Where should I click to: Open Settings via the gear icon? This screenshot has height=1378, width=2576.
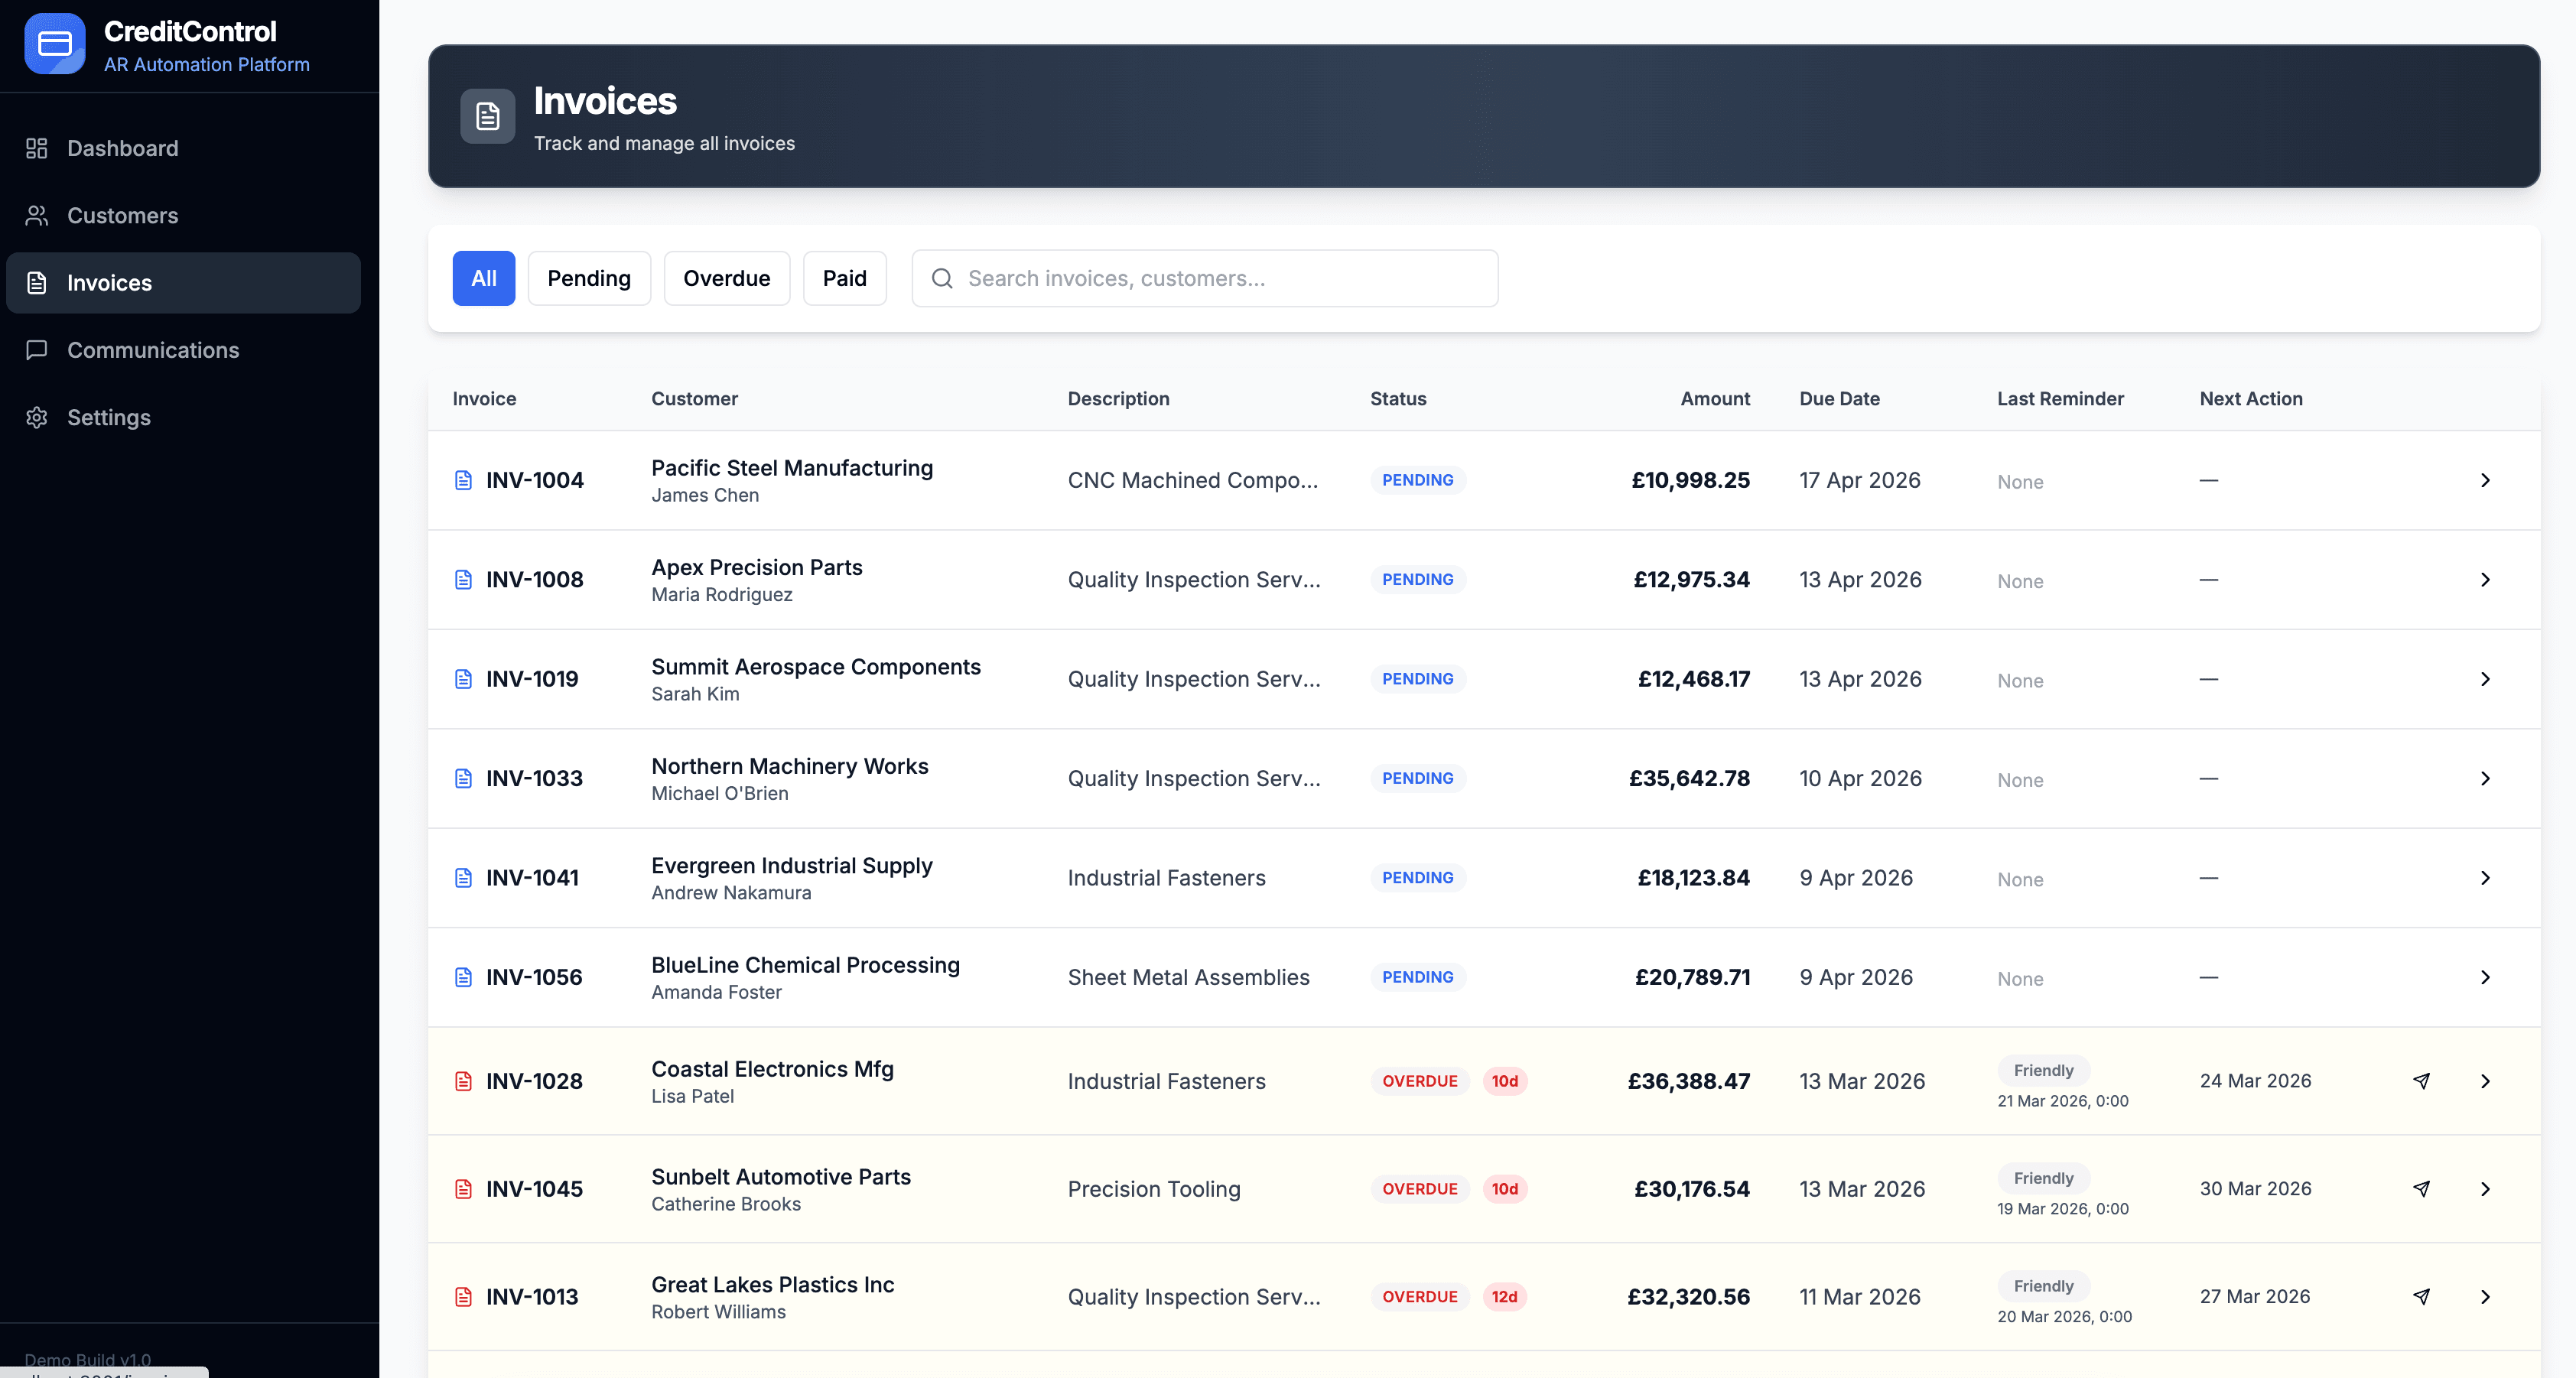click(36, 417)
